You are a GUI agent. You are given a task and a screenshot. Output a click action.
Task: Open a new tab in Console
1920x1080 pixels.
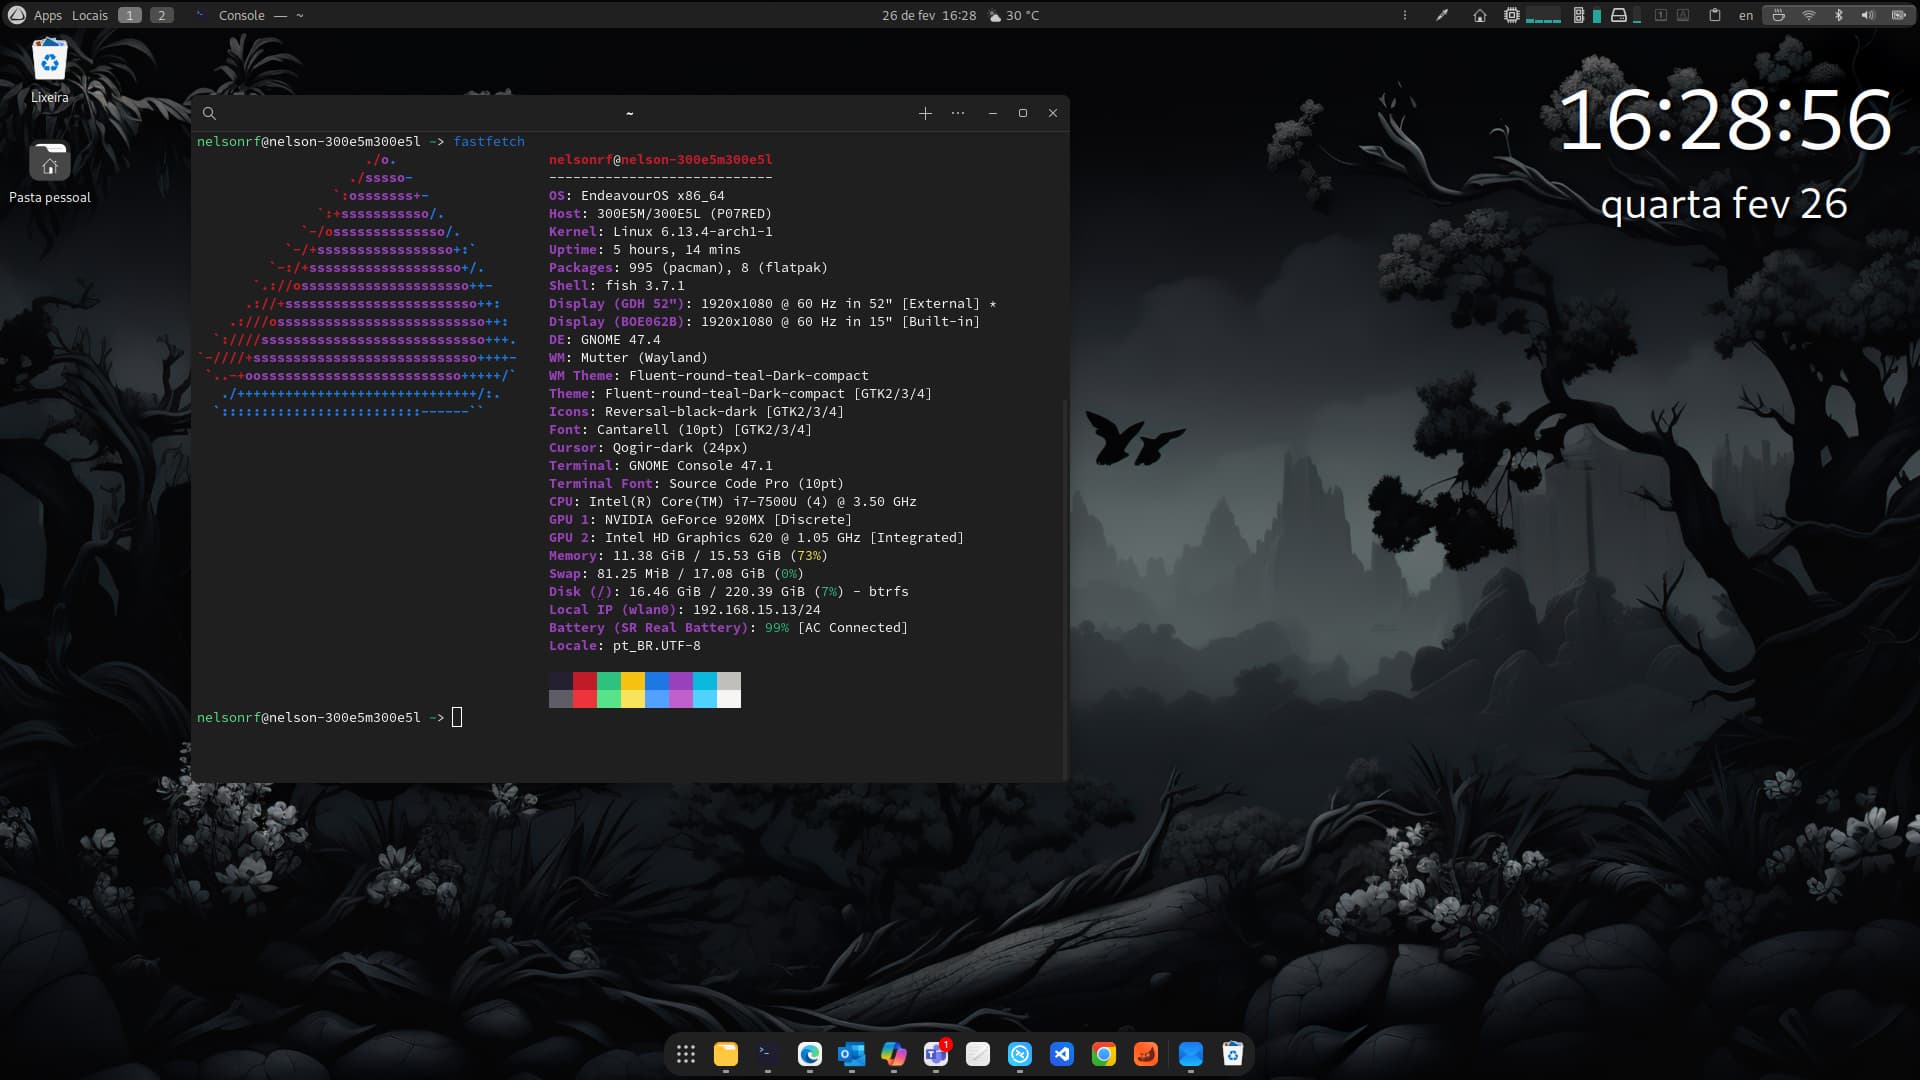[925, 113]
